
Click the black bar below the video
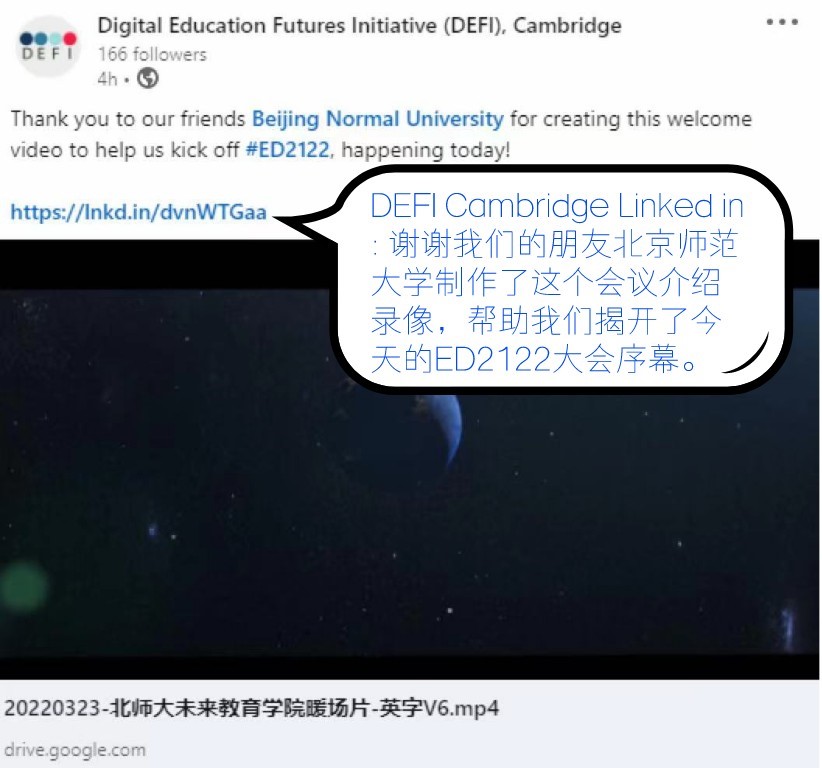point(409,667)
